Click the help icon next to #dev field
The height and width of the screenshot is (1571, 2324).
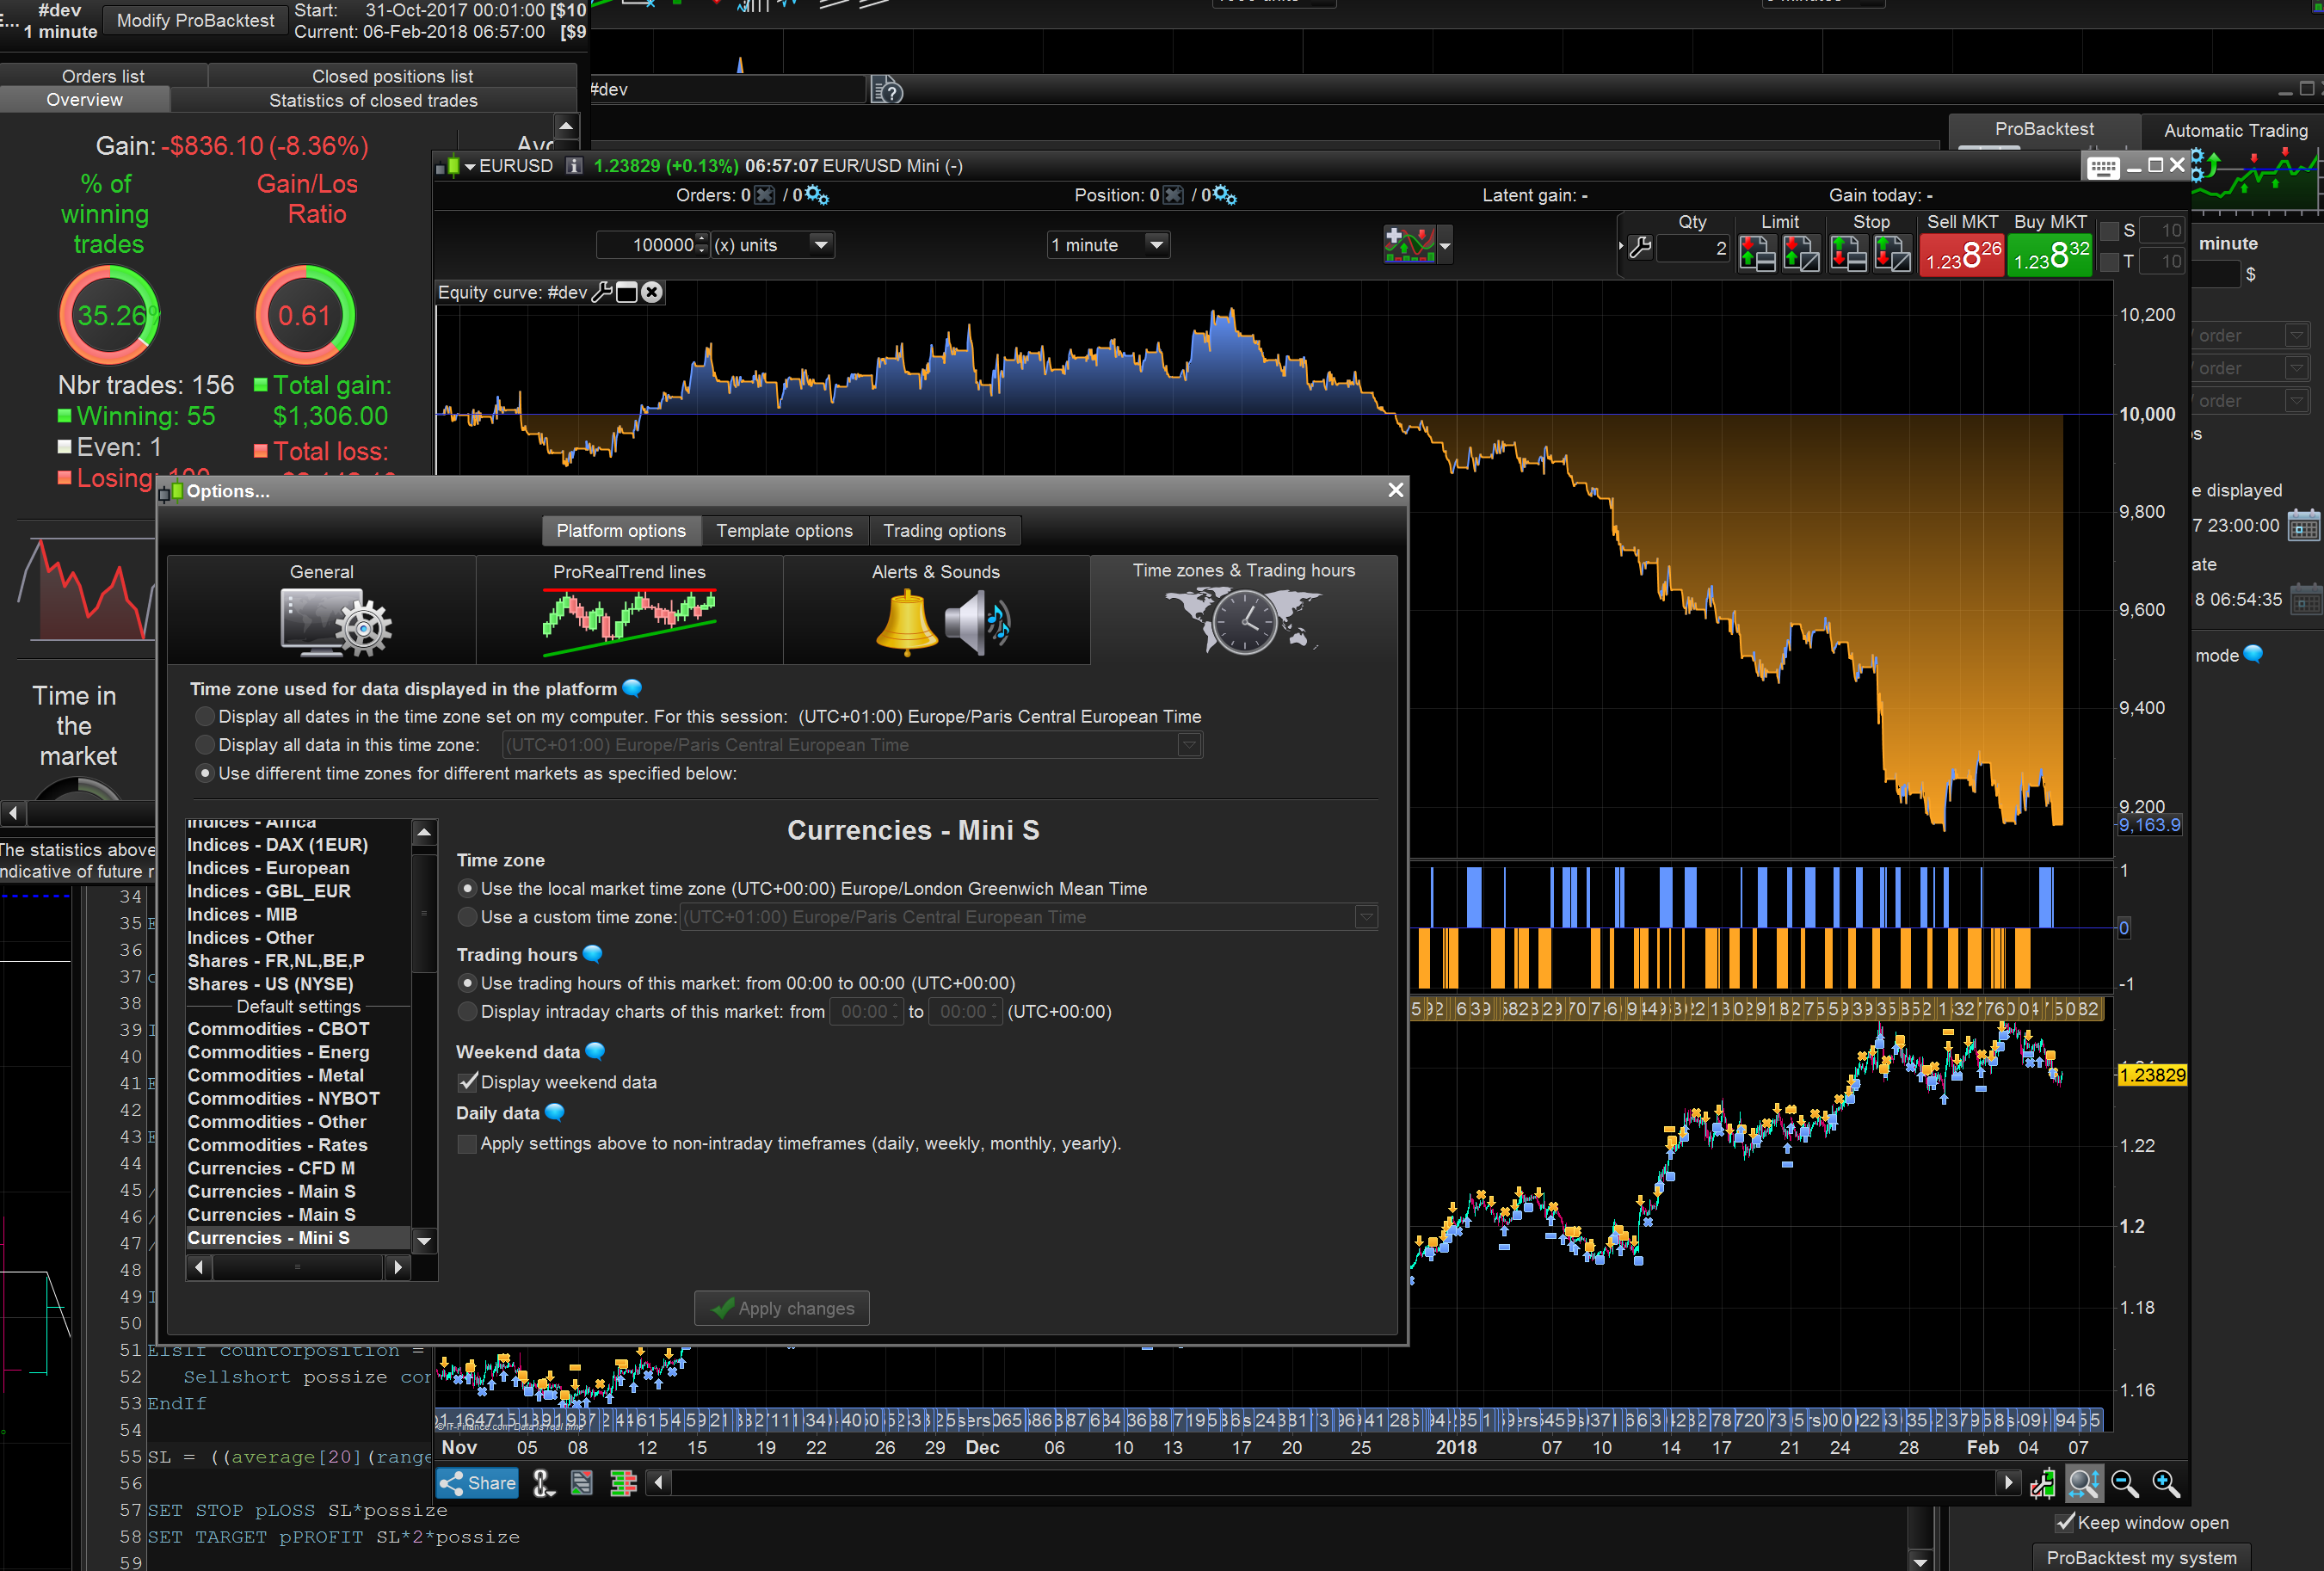point(887,91)
